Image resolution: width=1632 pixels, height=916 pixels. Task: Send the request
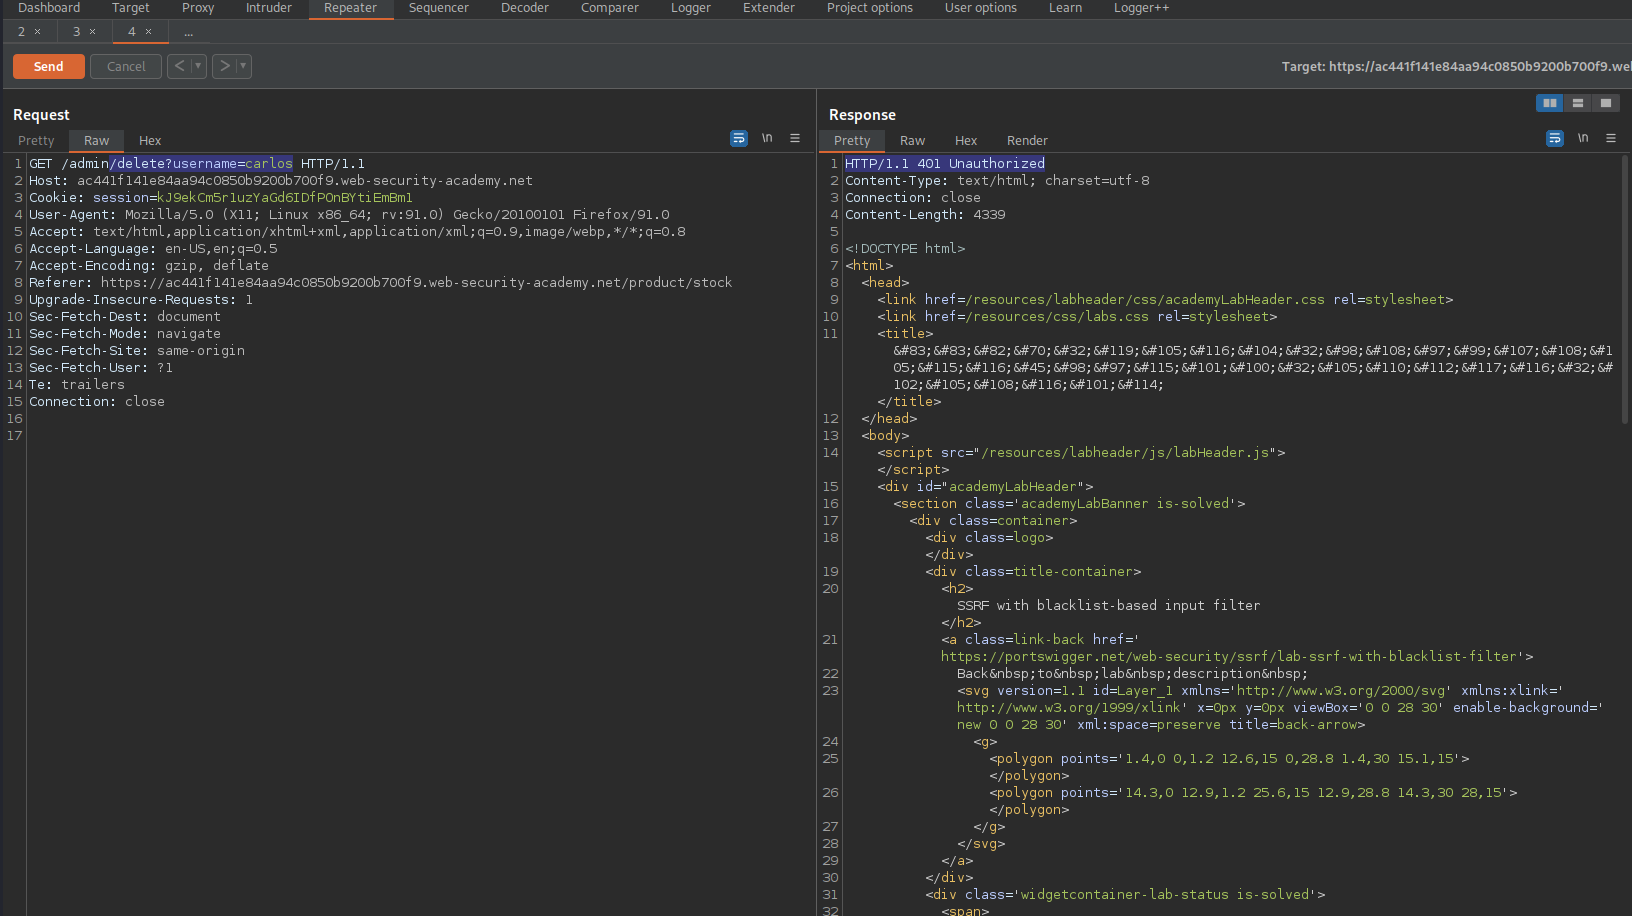pos(48,66)
